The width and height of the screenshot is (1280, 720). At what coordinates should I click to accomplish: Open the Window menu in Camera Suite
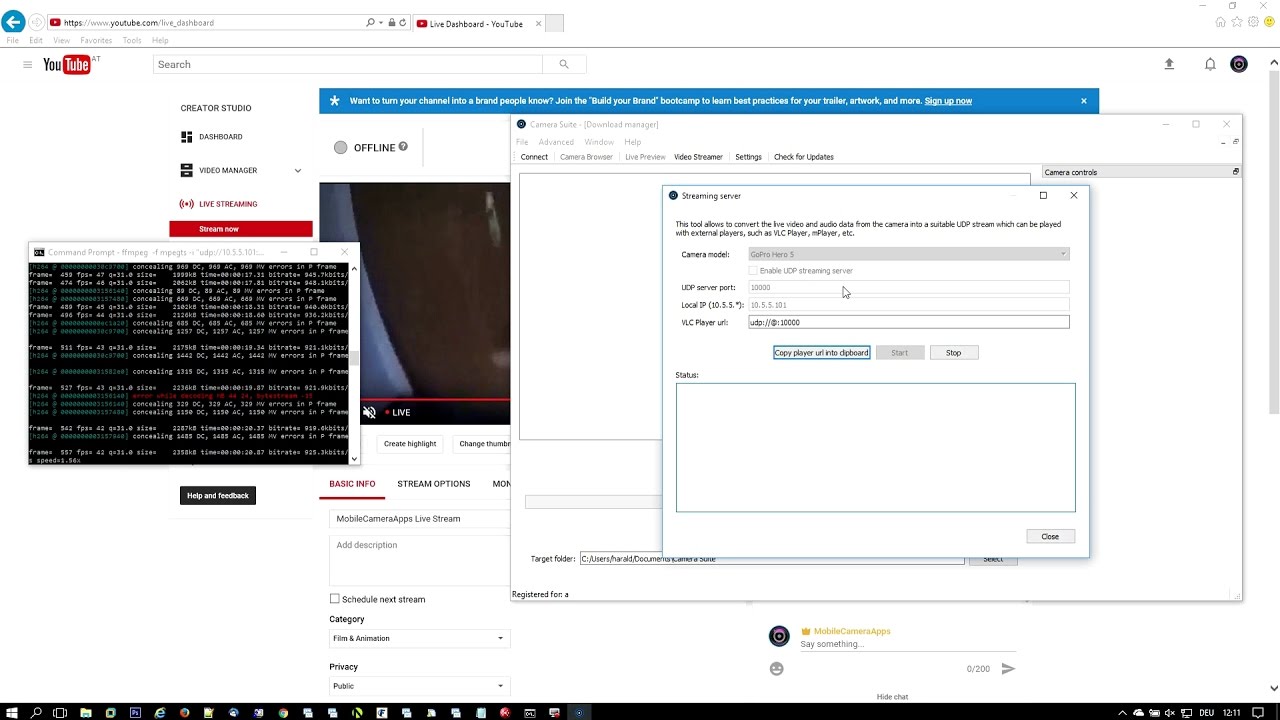tap(599, 142)
